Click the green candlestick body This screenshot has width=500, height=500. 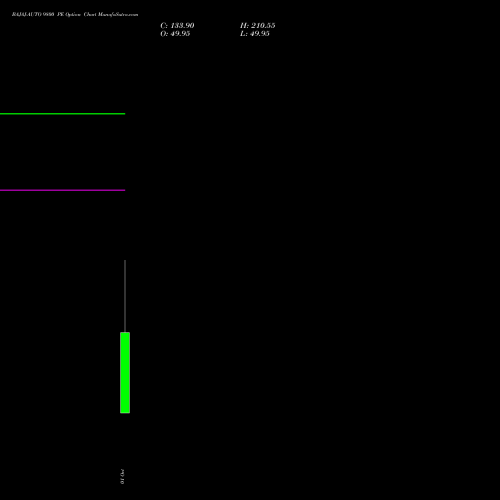coord(125,373)
